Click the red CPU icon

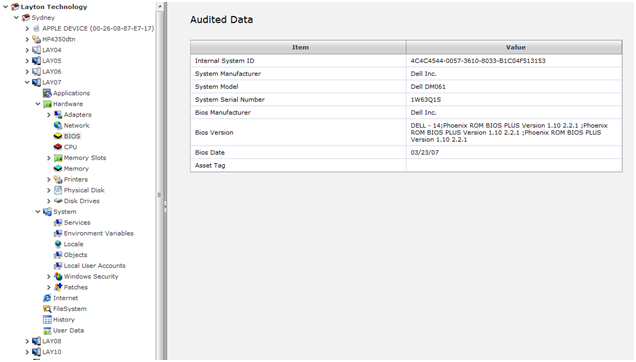[x=58, y=147]
